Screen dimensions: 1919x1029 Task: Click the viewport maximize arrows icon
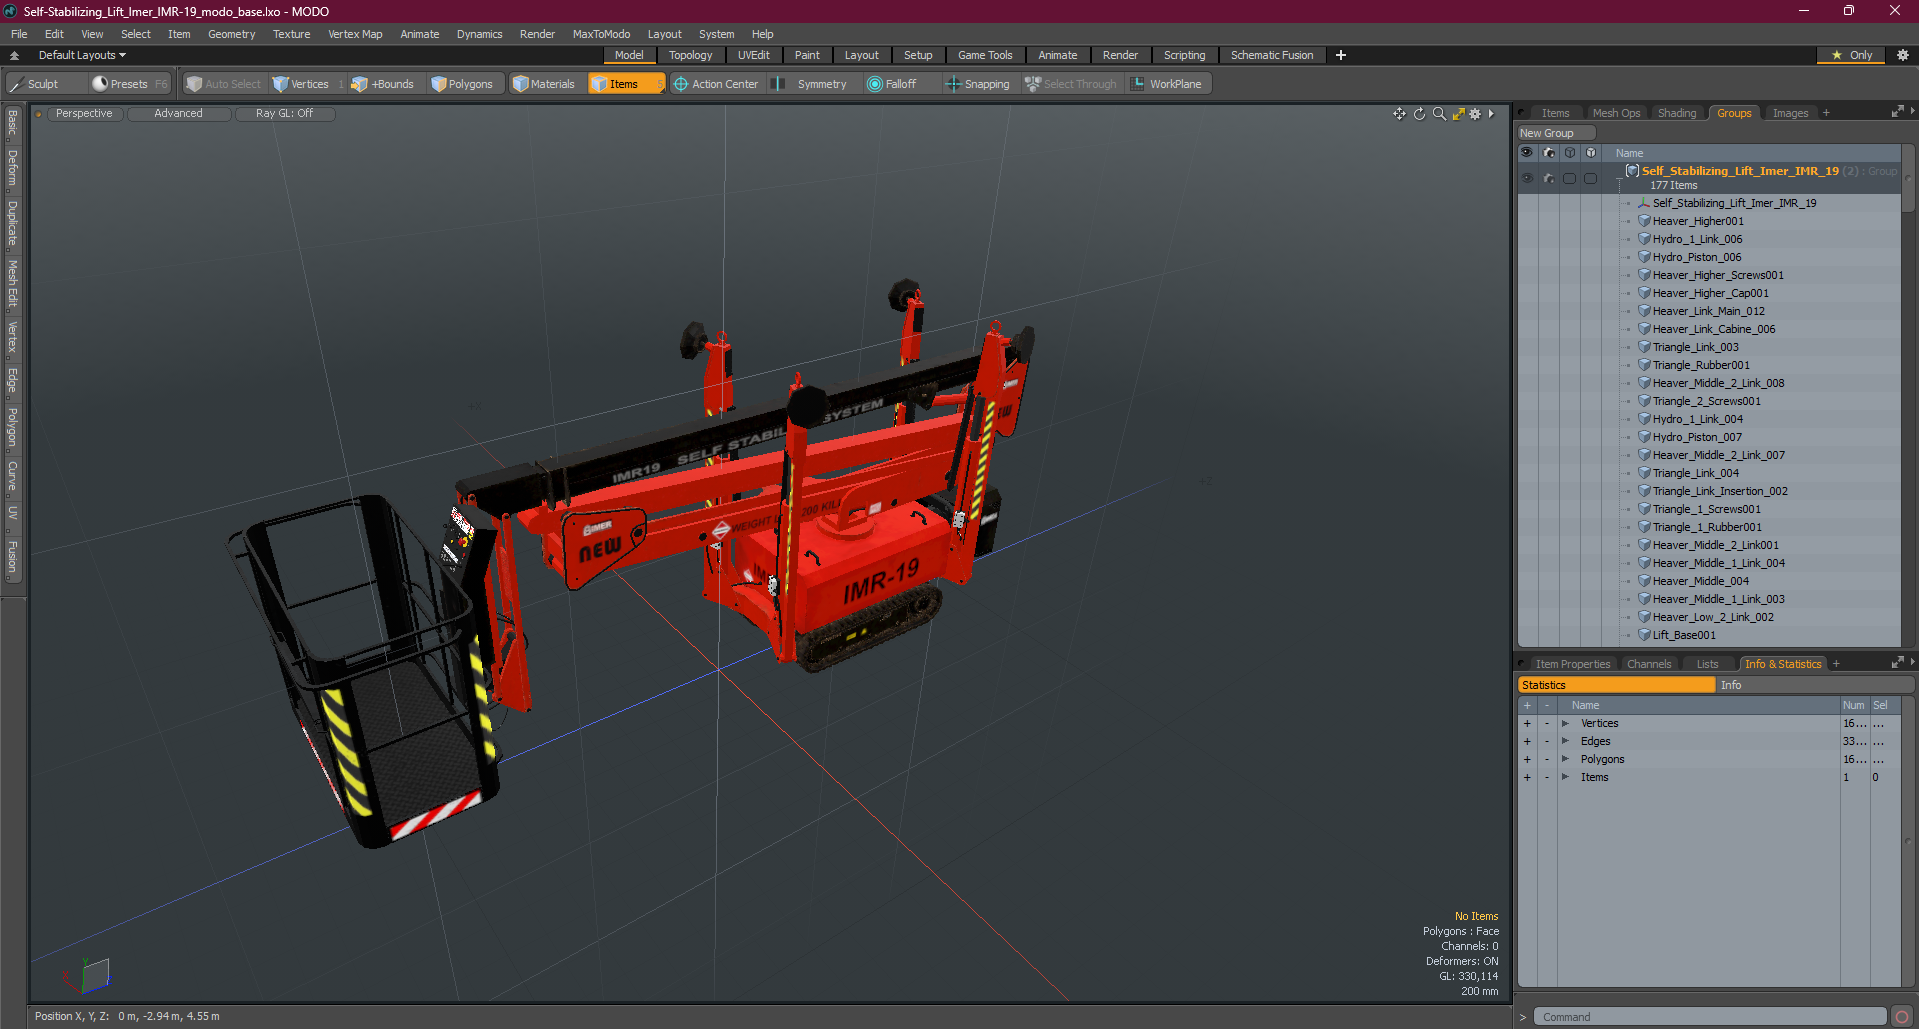pyautogui.click(x=1458, y=114)
